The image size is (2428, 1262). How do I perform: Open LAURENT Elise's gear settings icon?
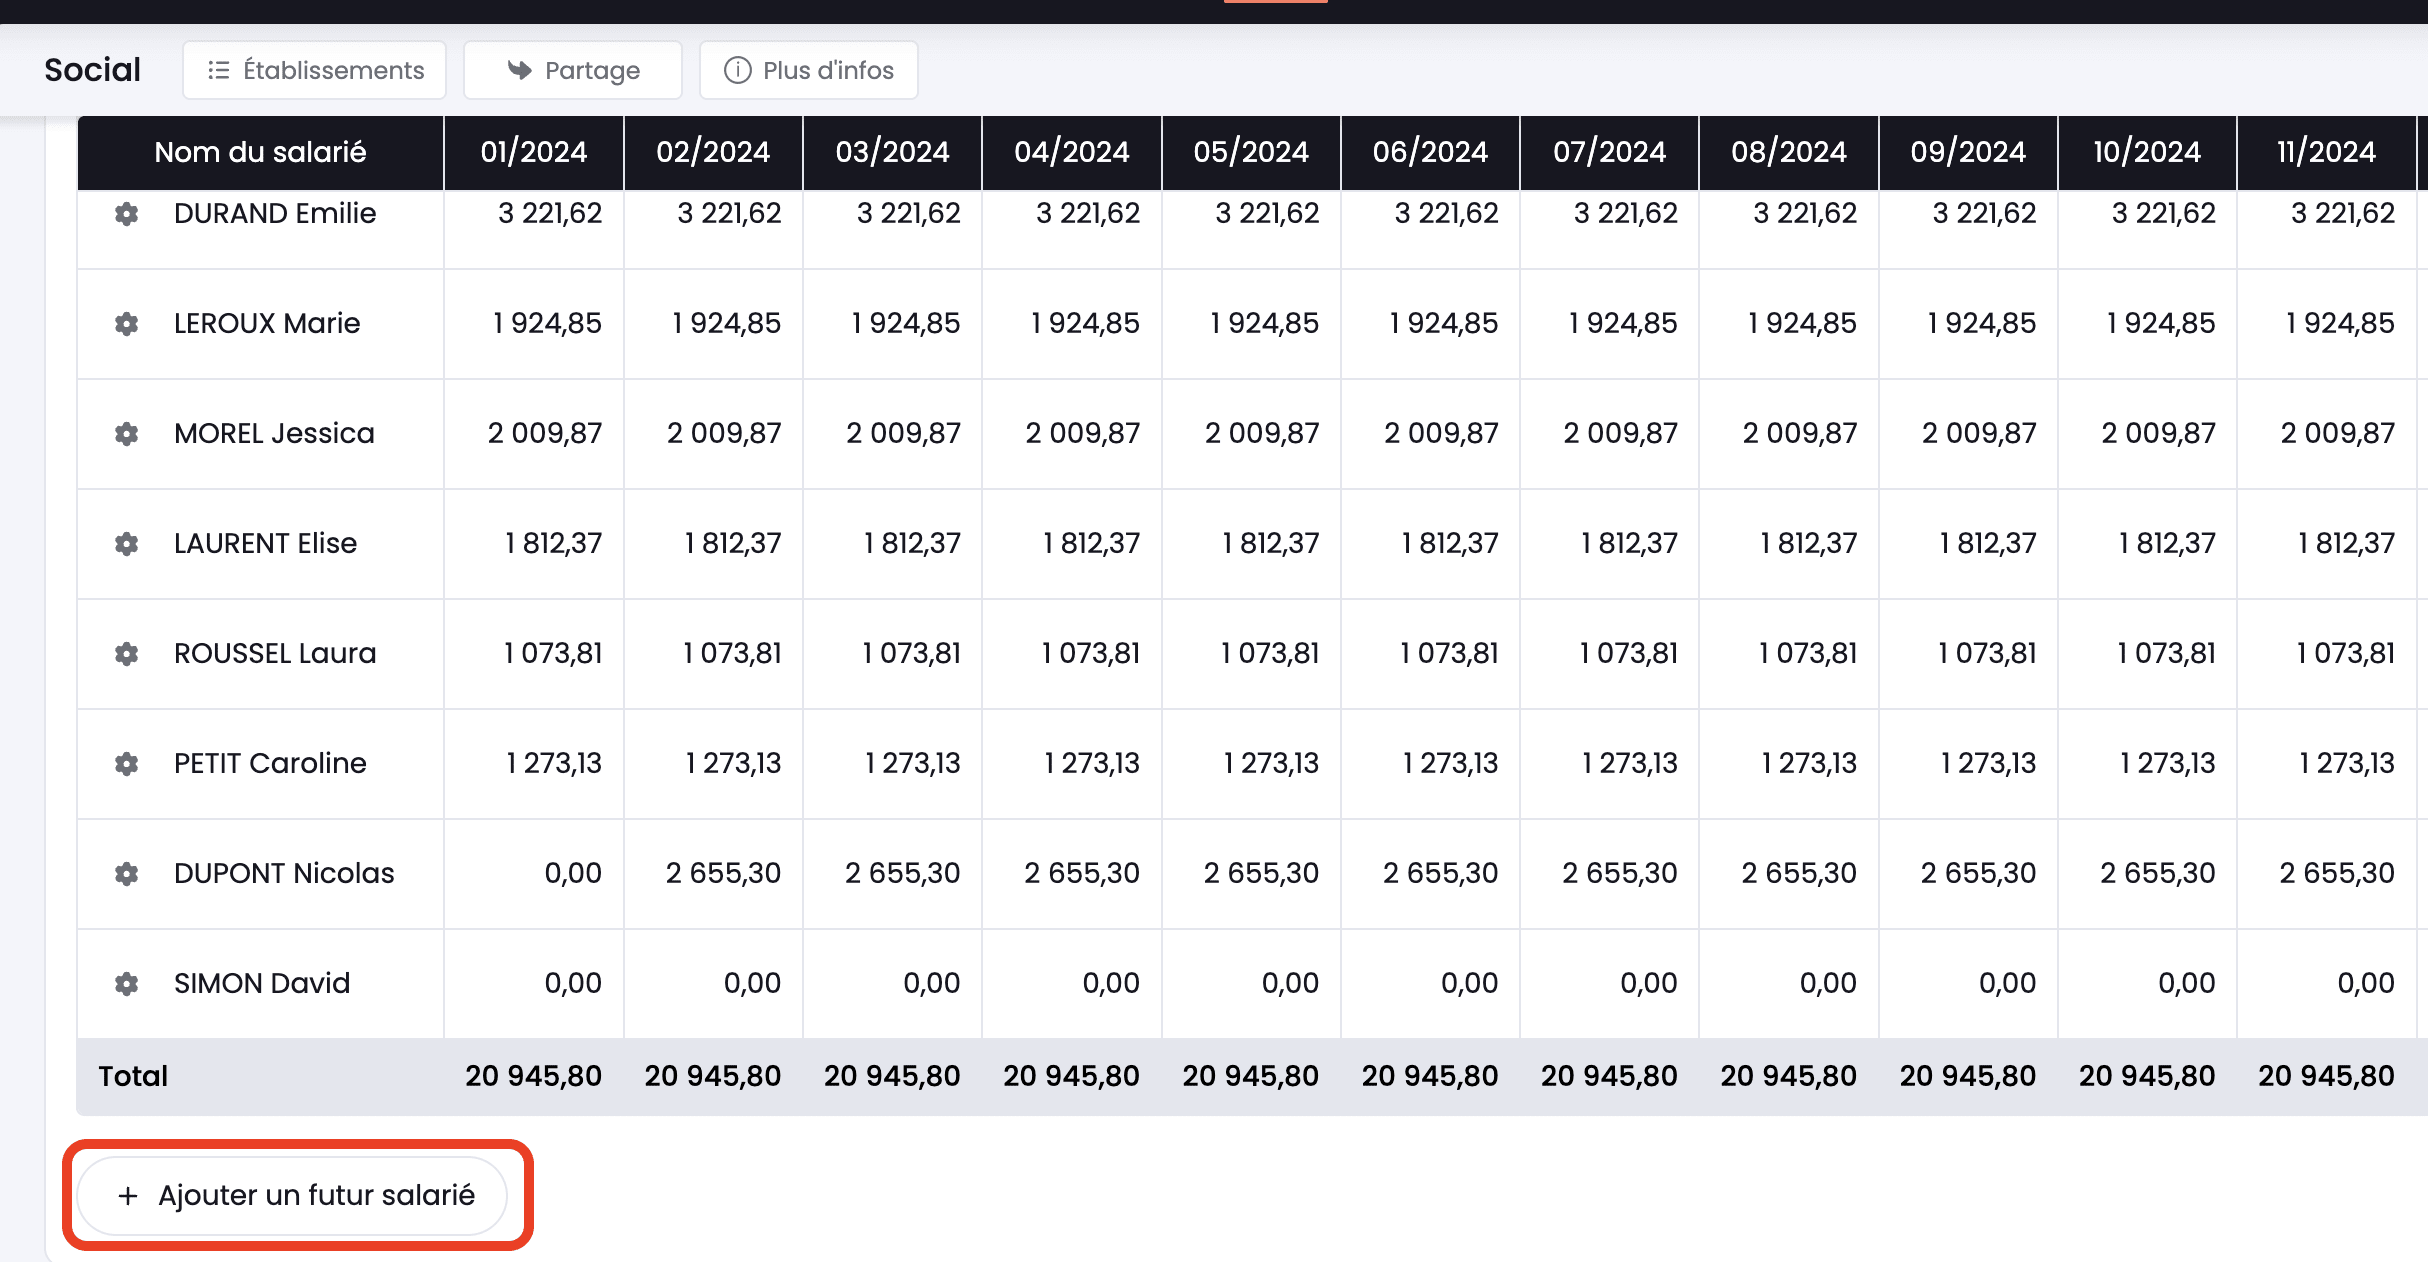(126, 544)
